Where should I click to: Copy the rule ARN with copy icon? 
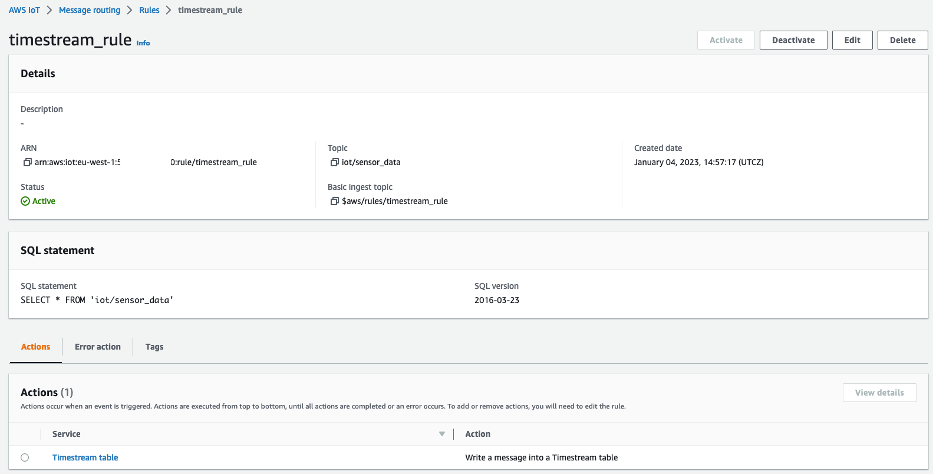pos(27,162)
